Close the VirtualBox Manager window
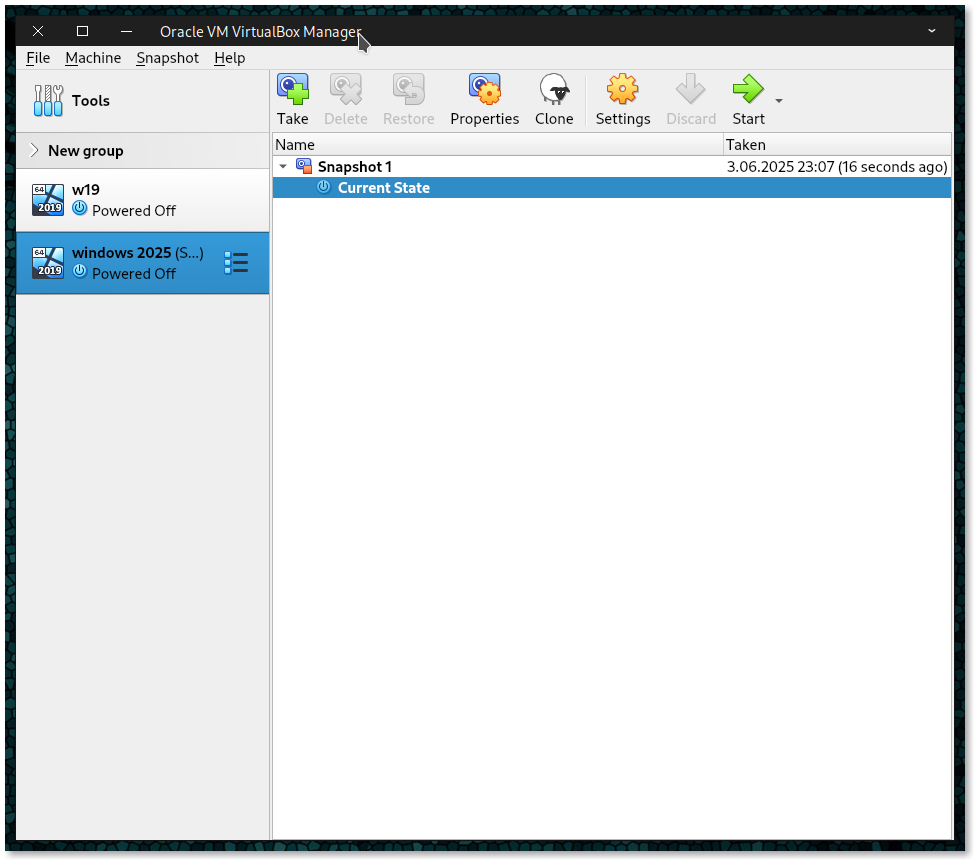Viewport: 974px width, 860px height. click(x=38, y=31)
